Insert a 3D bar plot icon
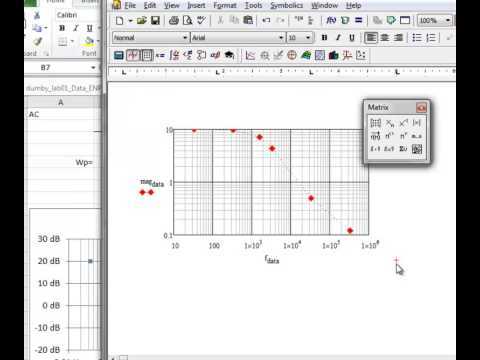Image resolution: width=480 pixels, height=360 pixels. point(333,55)
